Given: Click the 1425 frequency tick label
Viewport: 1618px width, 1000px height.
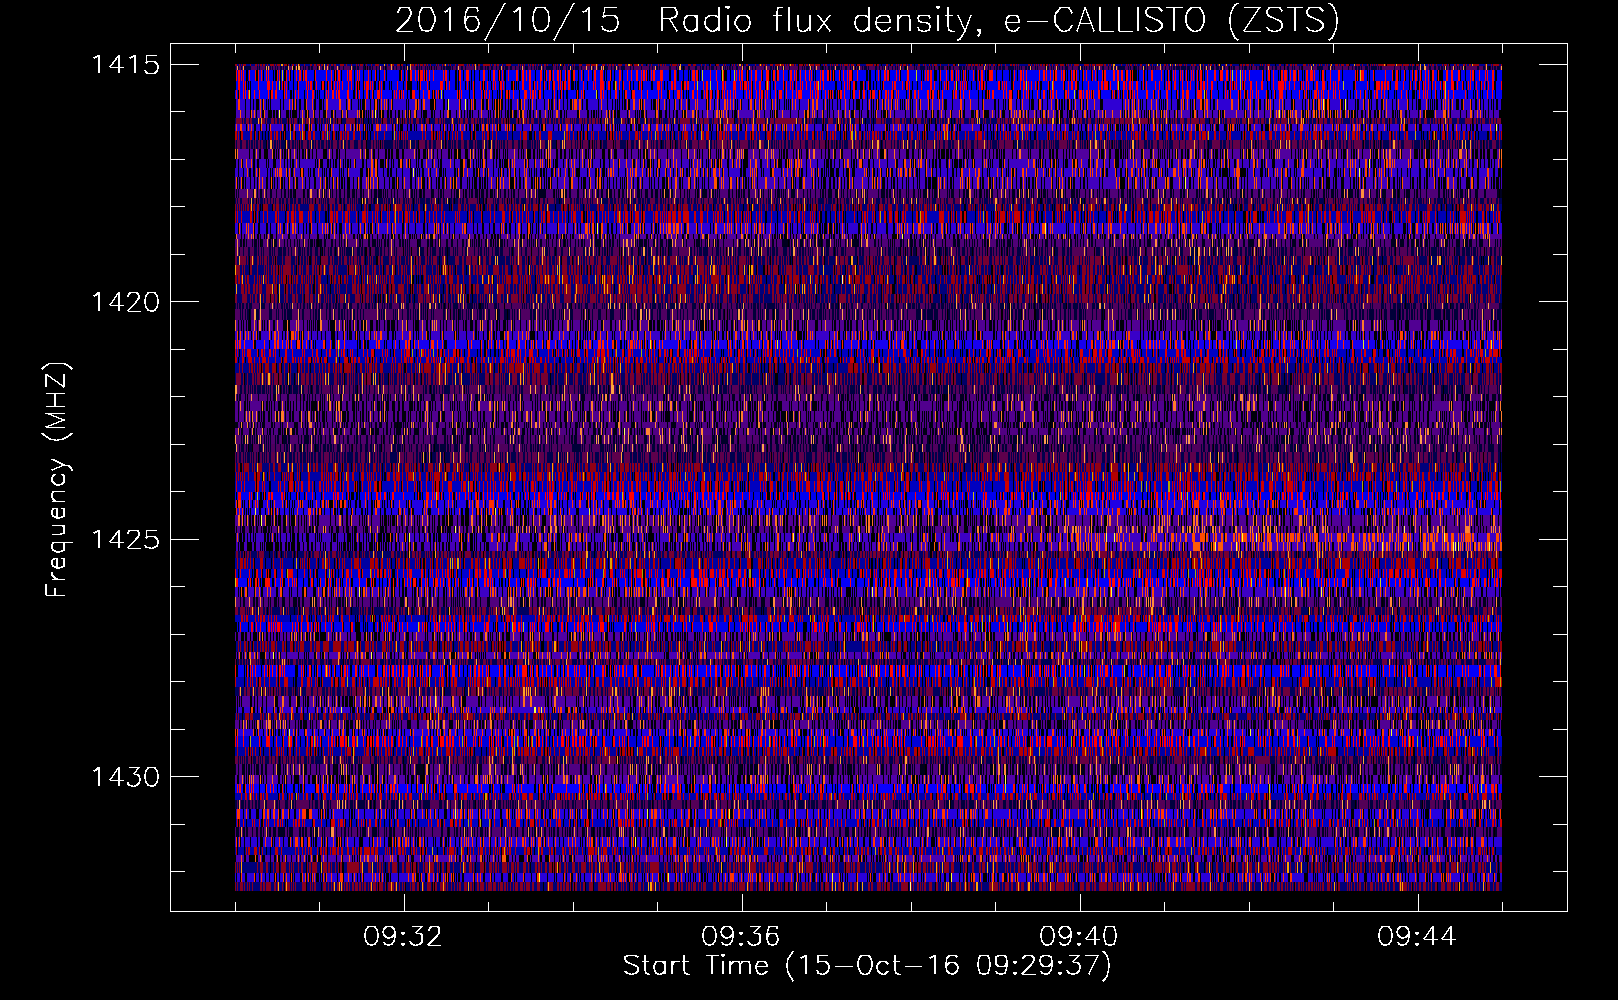Looking at the screenshot, I should tap(126, 540).
